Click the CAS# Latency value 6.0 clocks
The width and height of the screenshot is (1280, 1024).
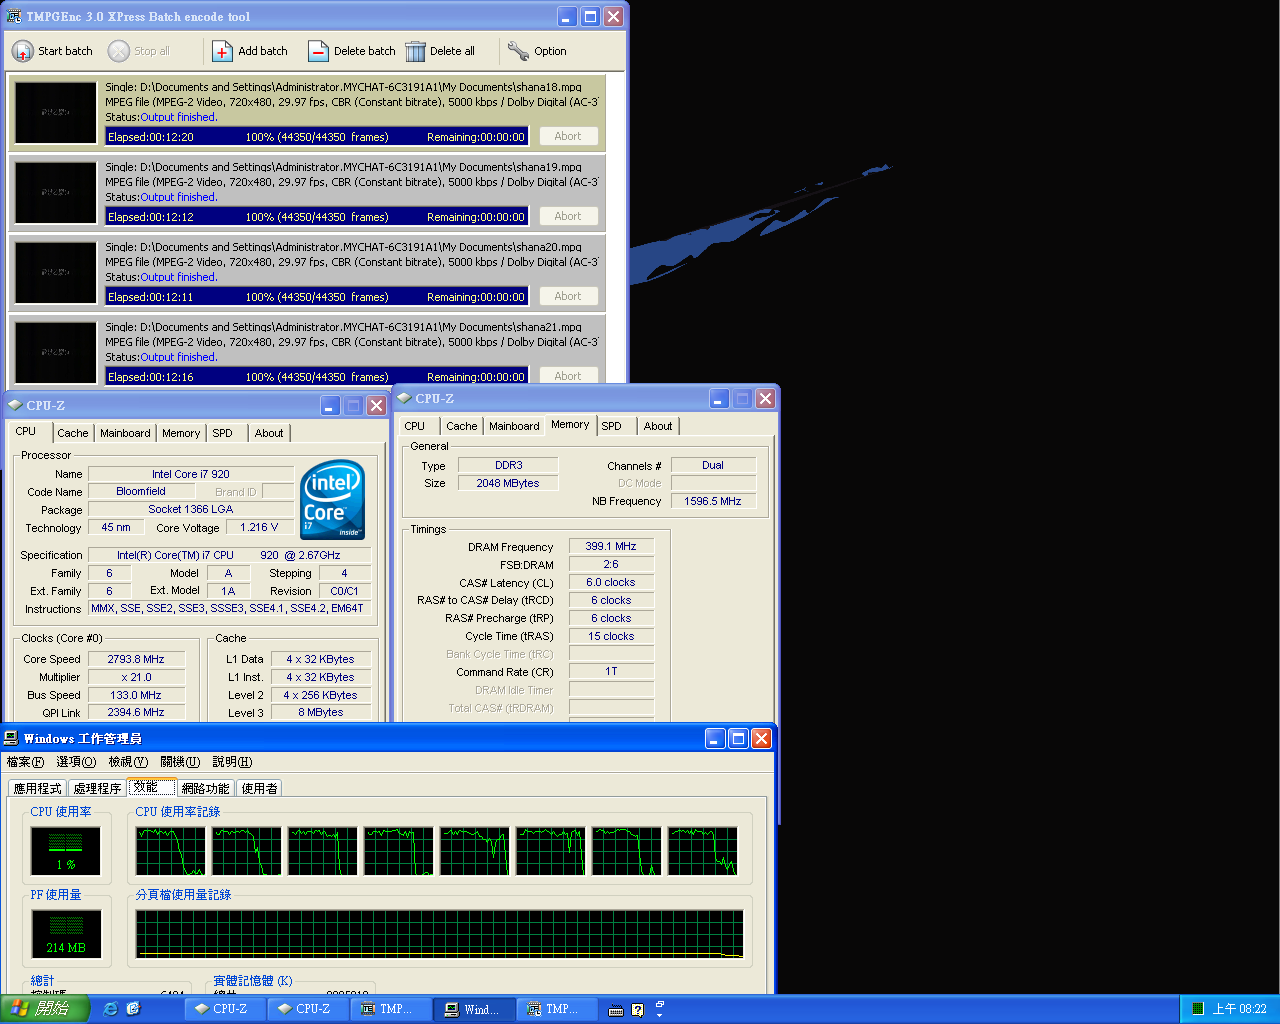611,582
